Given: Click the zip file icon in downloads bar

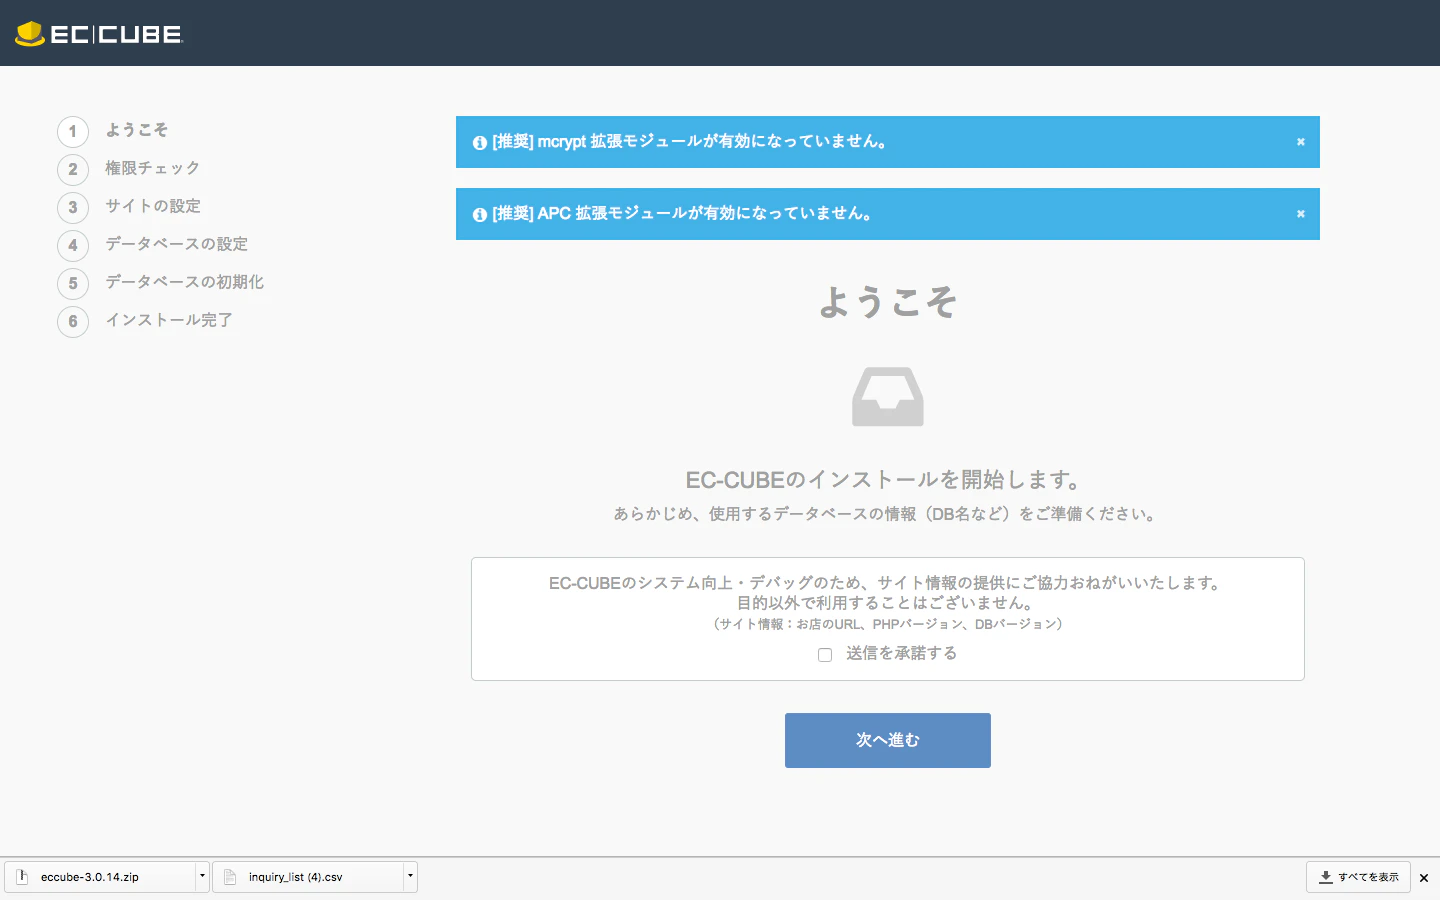Looking at the screenshot, I should click(22, 877).
